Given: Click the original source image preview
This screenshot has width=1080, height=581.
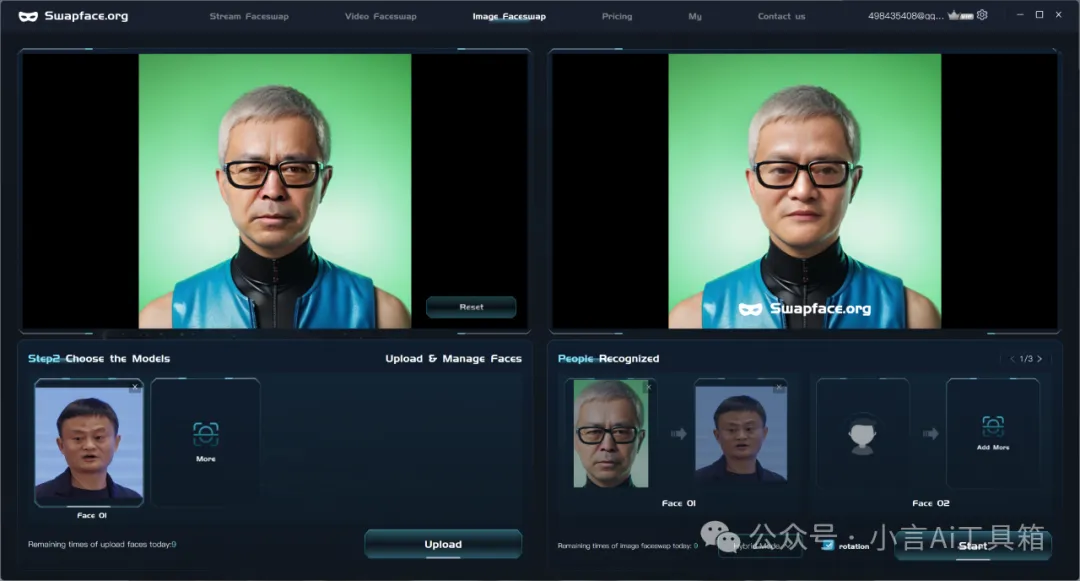Looking at the screenshot, I should (x=275, y=191).
